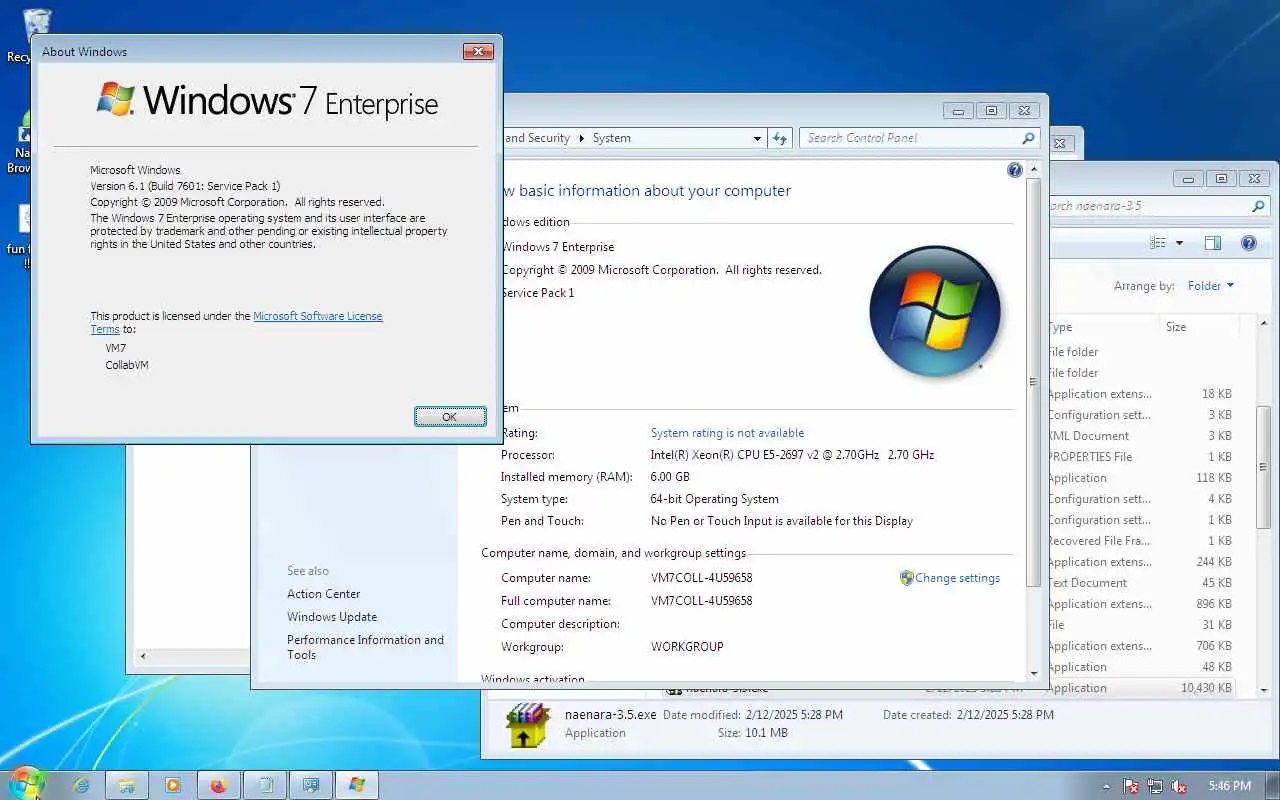Click the System breadcrumb in the address bar
Image resolution: width=1280 pixels, height=800 pixels.
(611, 138)
